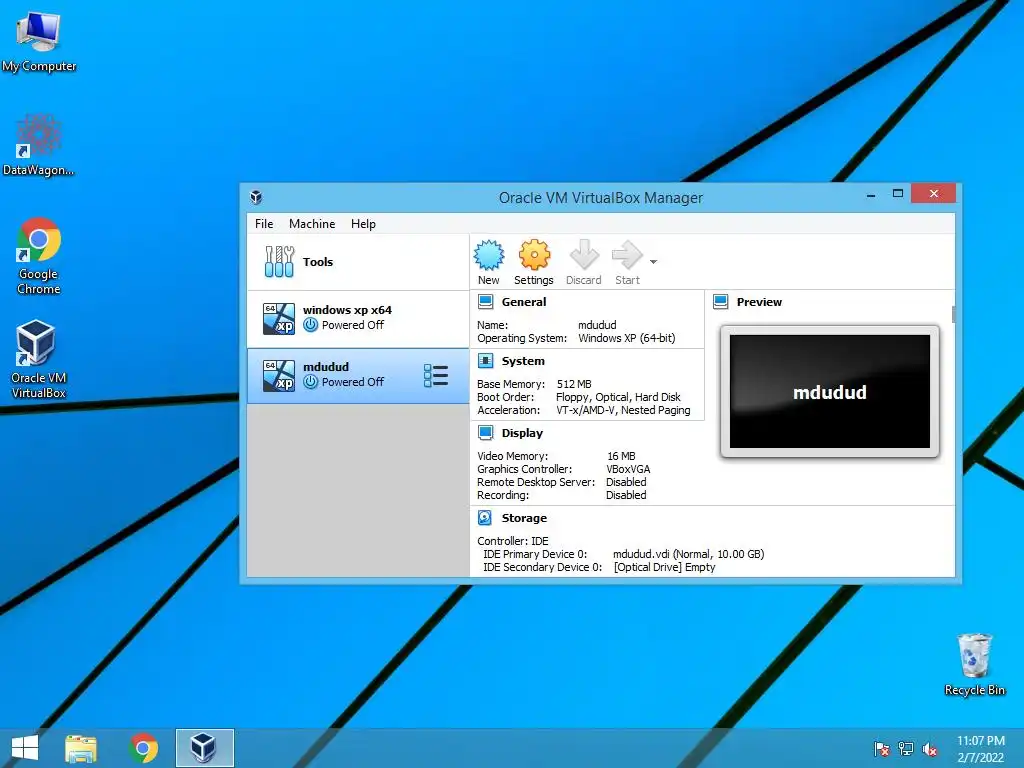Click Operating System value Windows XP (64-bit)
1024x768 pixels.
(x=627, y=338)
